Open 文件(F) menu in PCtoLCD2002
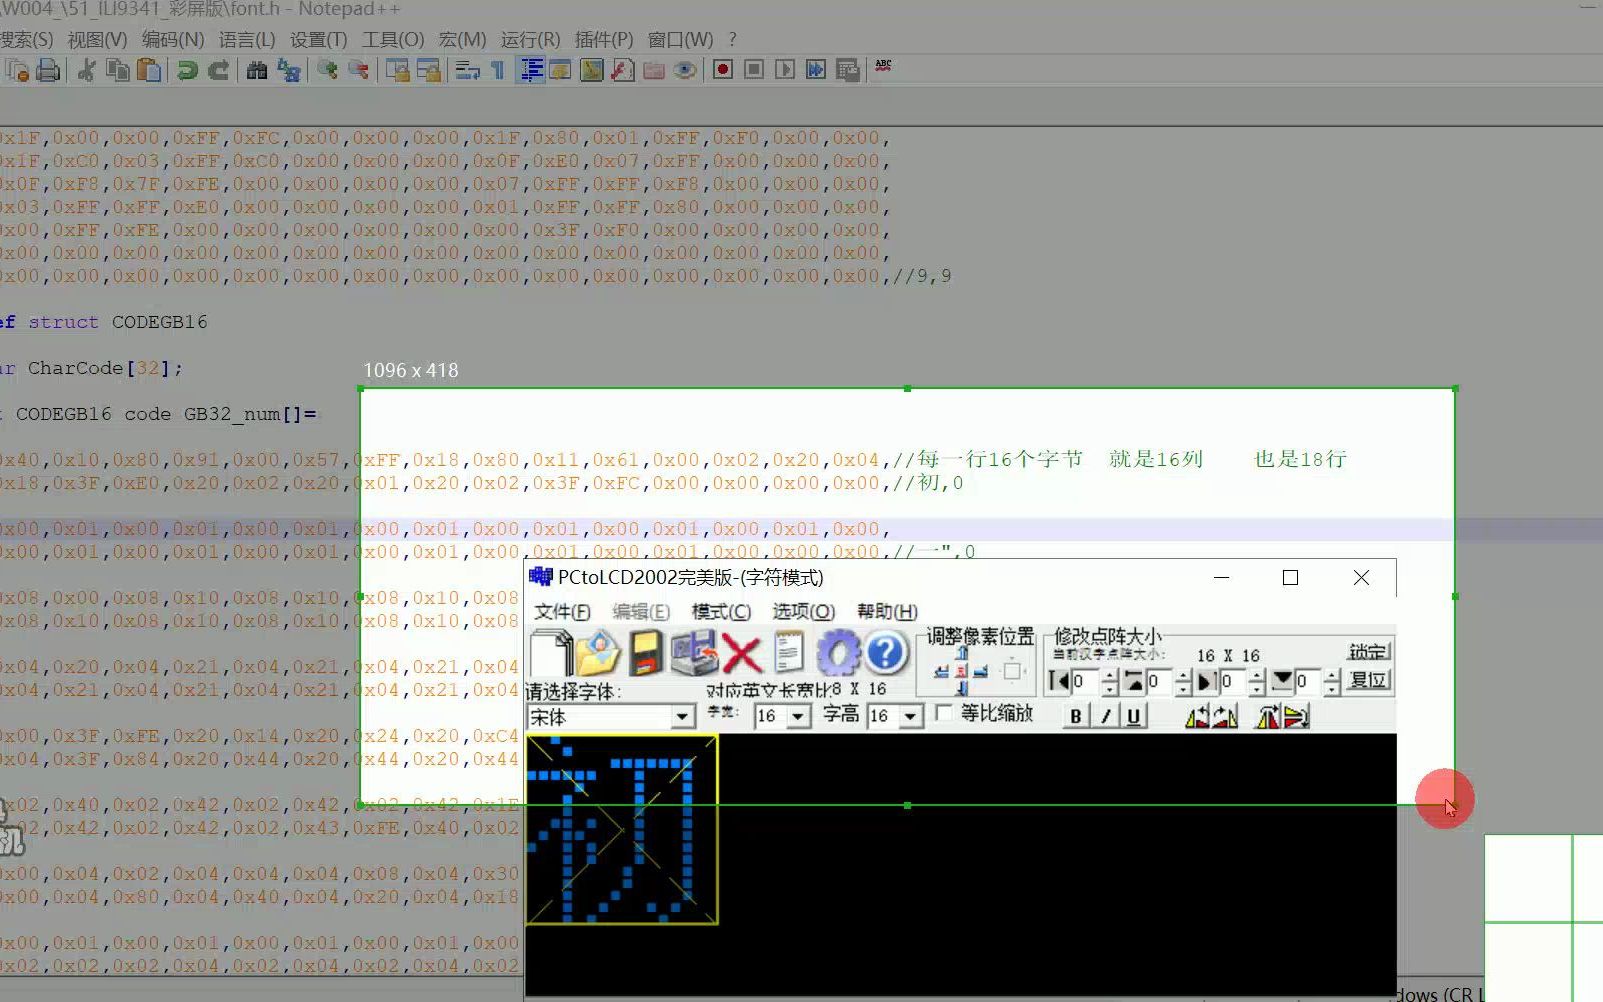This screenshot has width=1603, height=1002. click(x=562, y=611)
